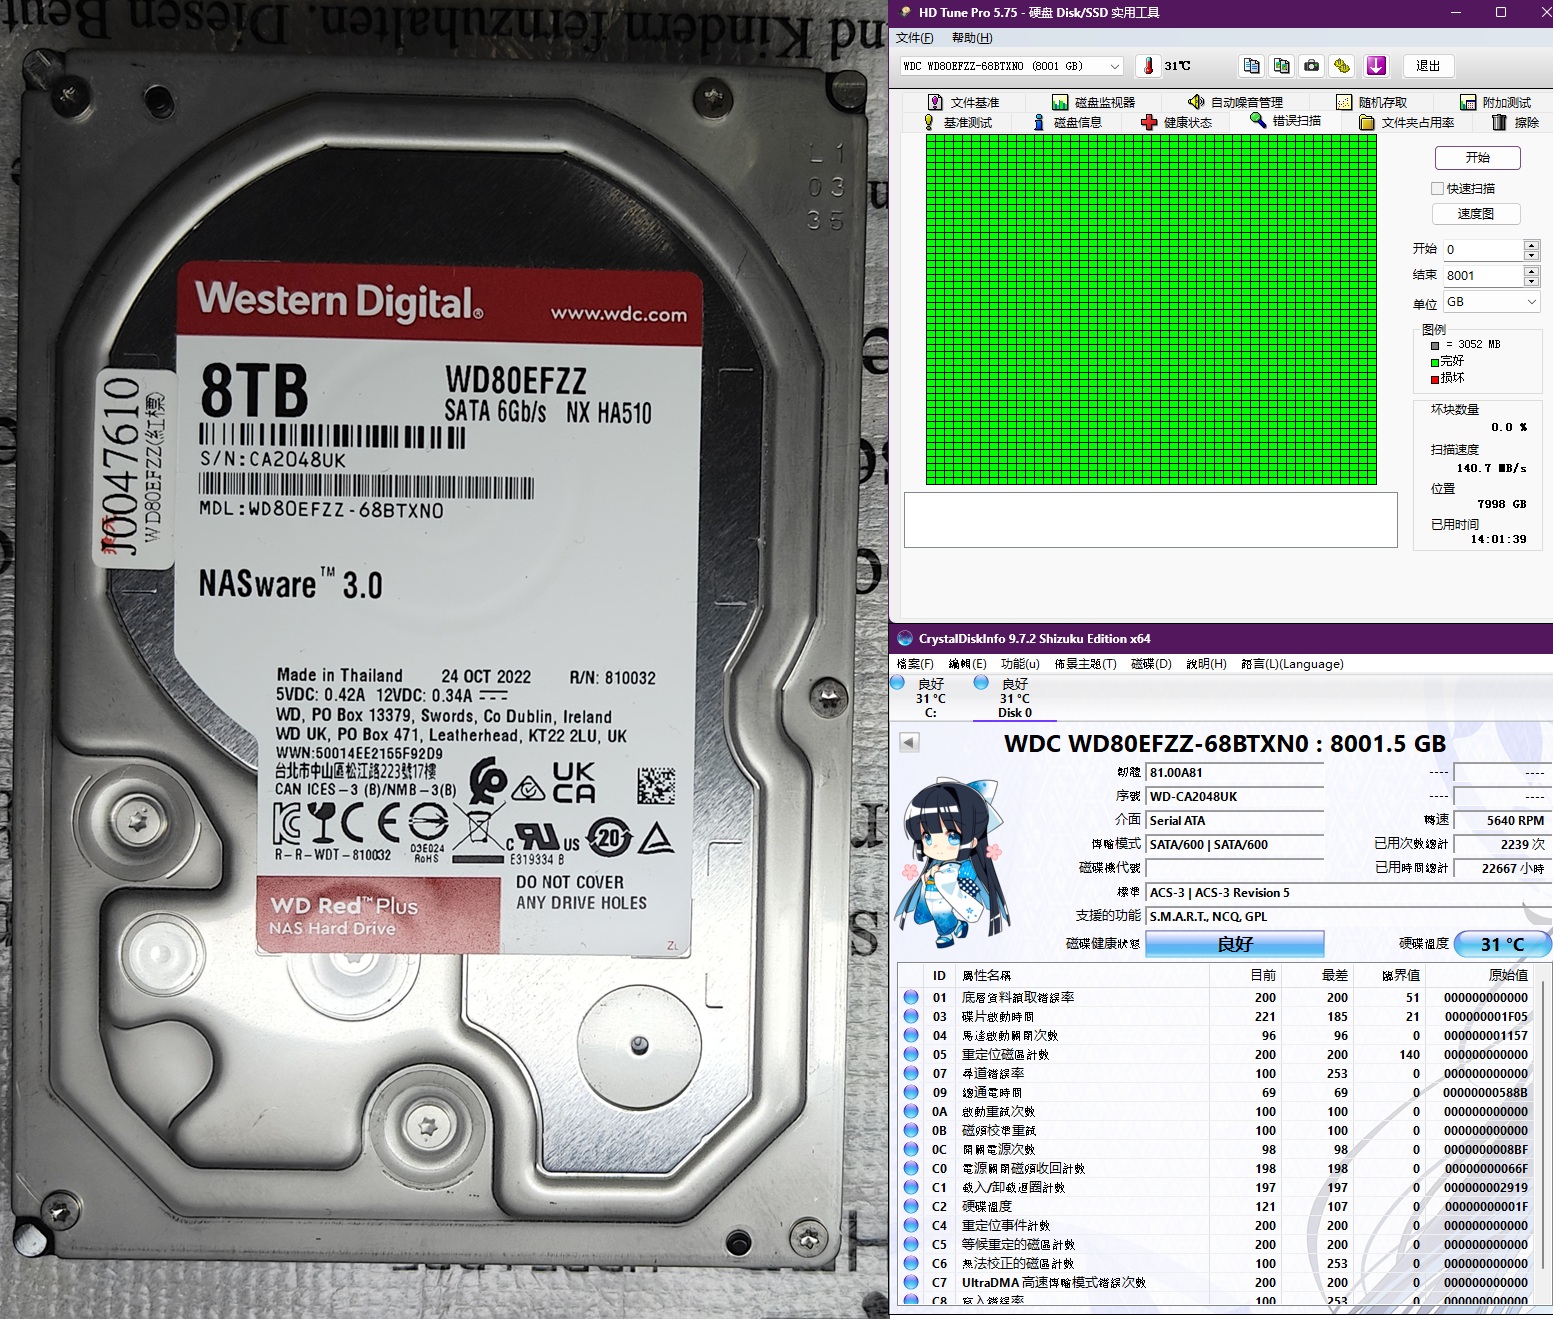
Task: Switch to the 磁盘监视器 disk monitor tab
Action: (1093, 102)
